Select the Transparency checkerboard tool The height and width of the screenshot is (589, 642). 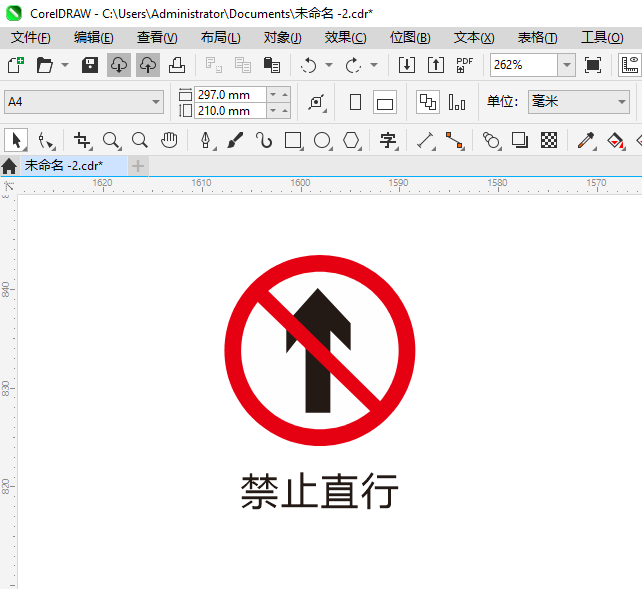coord(549,140)
